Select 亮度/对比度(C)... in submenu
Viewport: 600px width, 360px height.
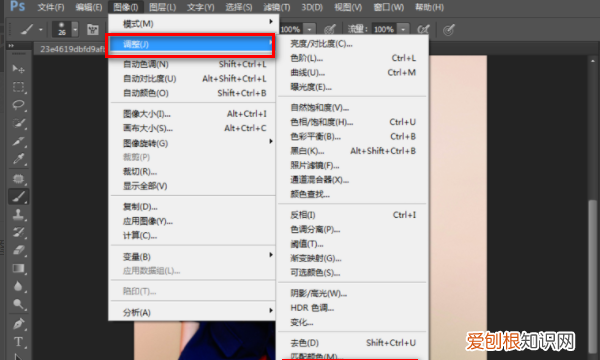tap(352, 44)
